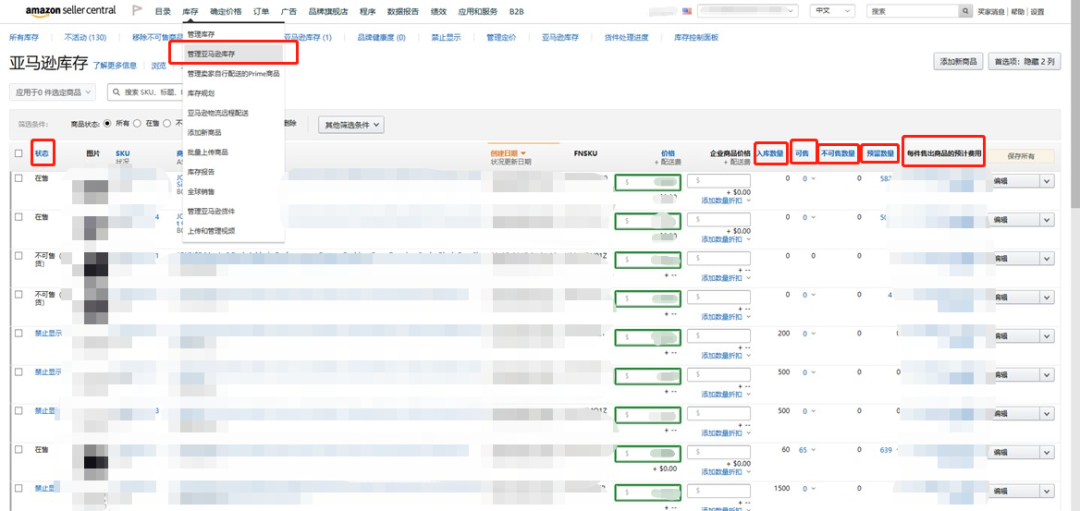Image resolution: width=1080 pixels, height=511 pixels.
Task: Open the 买家消息 link
Action: click(991, 12)
